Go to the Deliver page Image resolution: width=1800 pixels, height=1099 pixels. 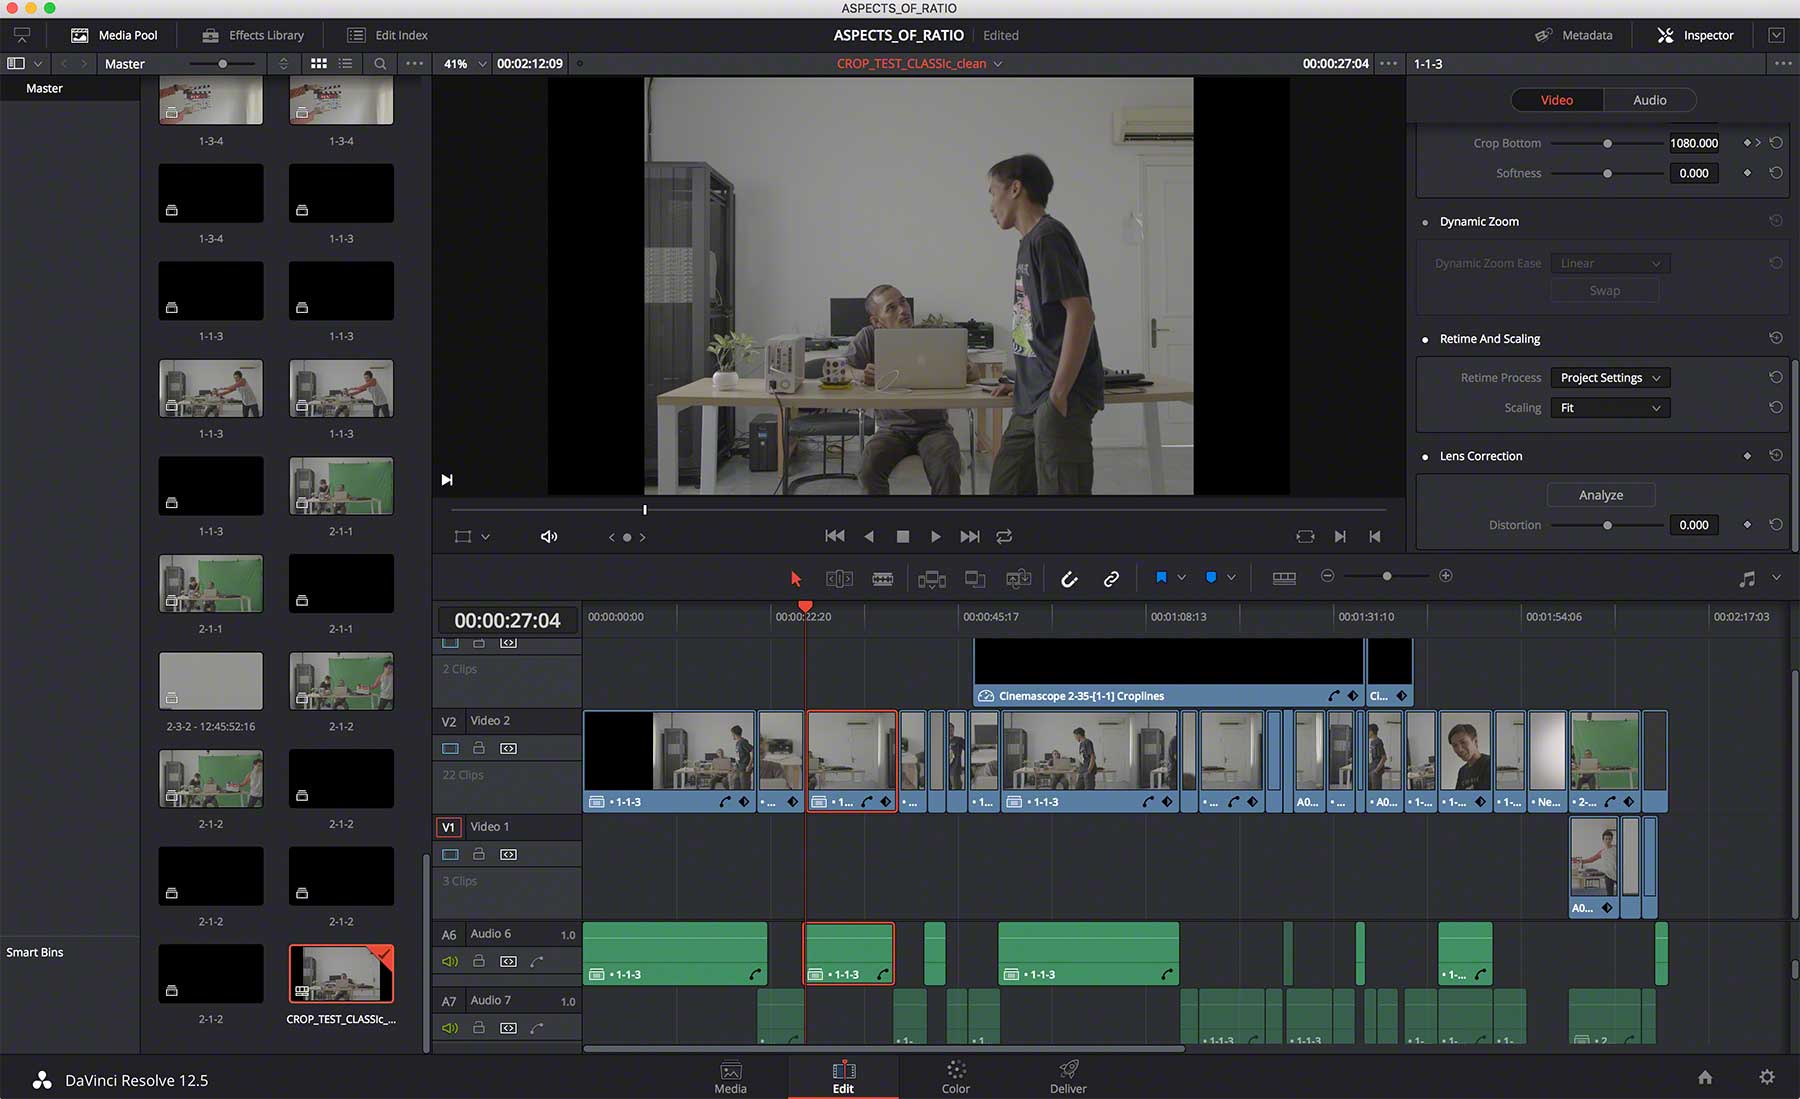click(x=1068, y=1077)
